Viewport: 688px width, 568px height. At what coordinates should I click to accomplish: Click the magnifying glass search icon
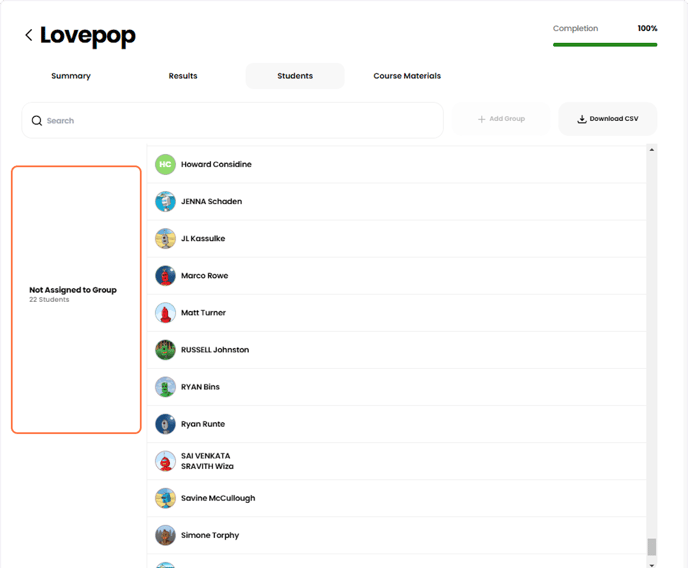[37, 121]
